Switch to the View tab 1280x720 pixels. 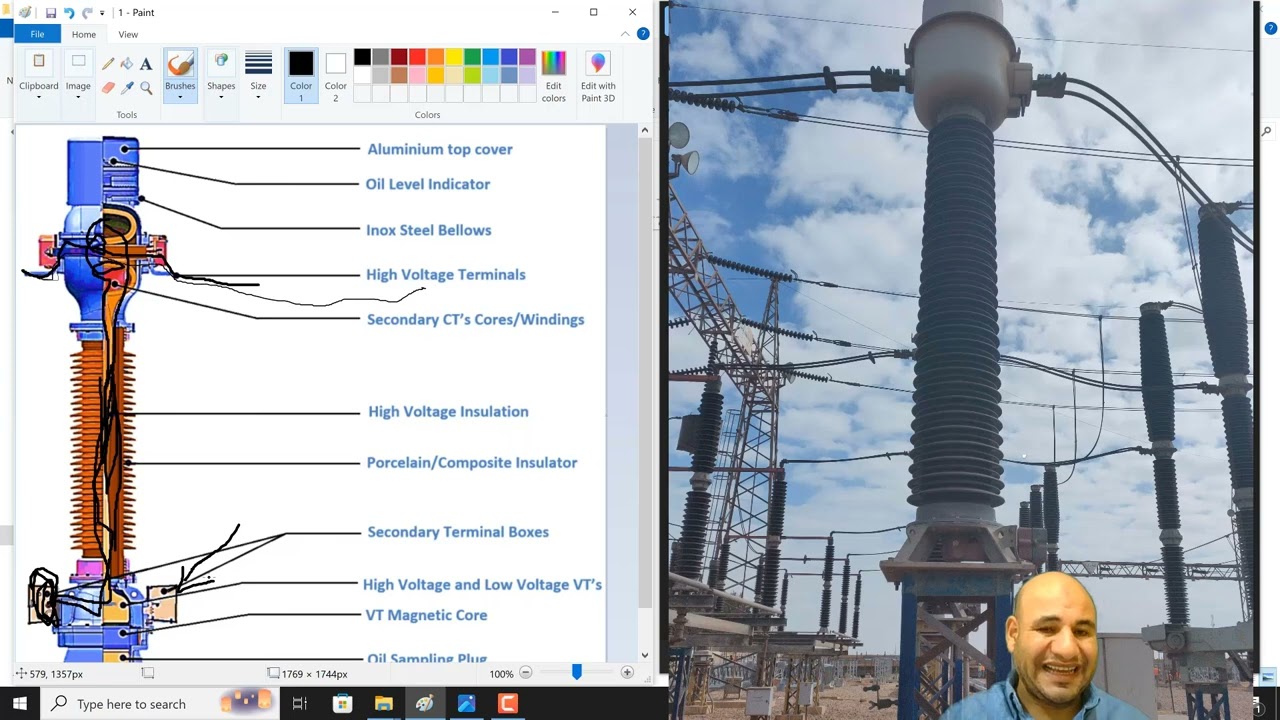[x=128, y=34]
